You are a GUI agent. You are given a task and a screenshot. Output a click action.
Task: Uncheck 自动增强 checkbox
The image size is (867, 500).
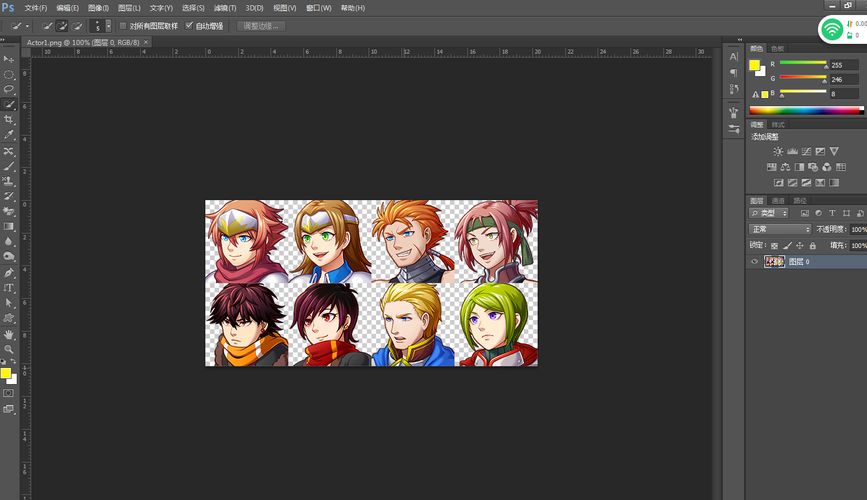189,26
